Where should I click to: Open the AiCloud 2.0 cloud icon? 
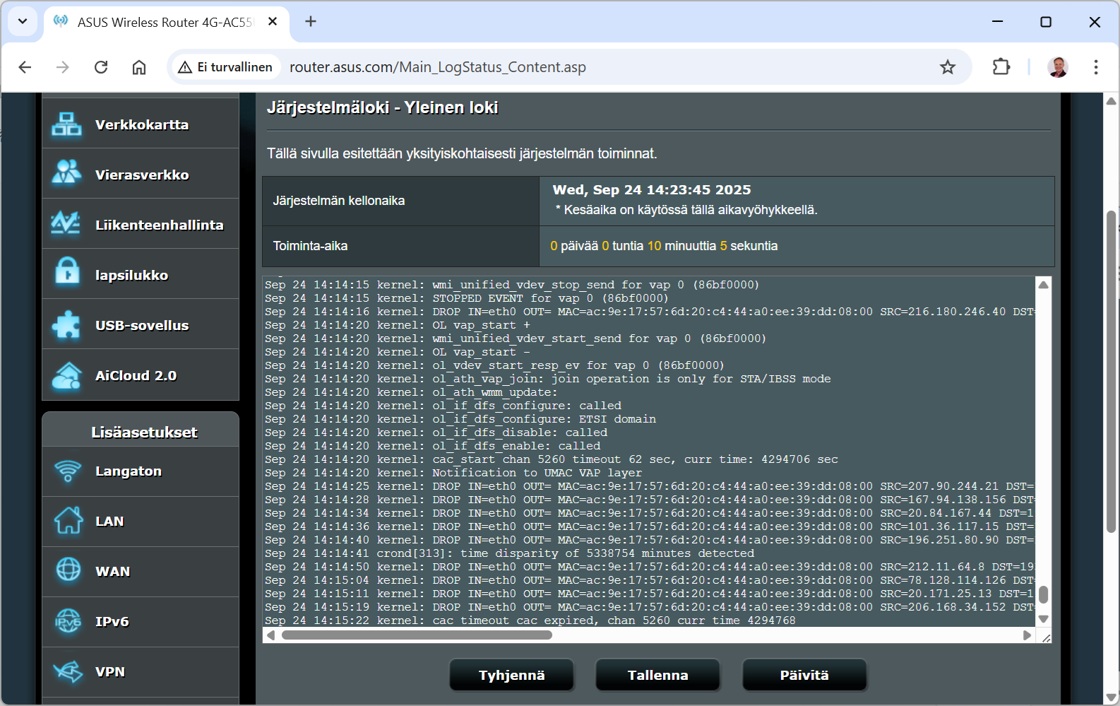[66, 376]
